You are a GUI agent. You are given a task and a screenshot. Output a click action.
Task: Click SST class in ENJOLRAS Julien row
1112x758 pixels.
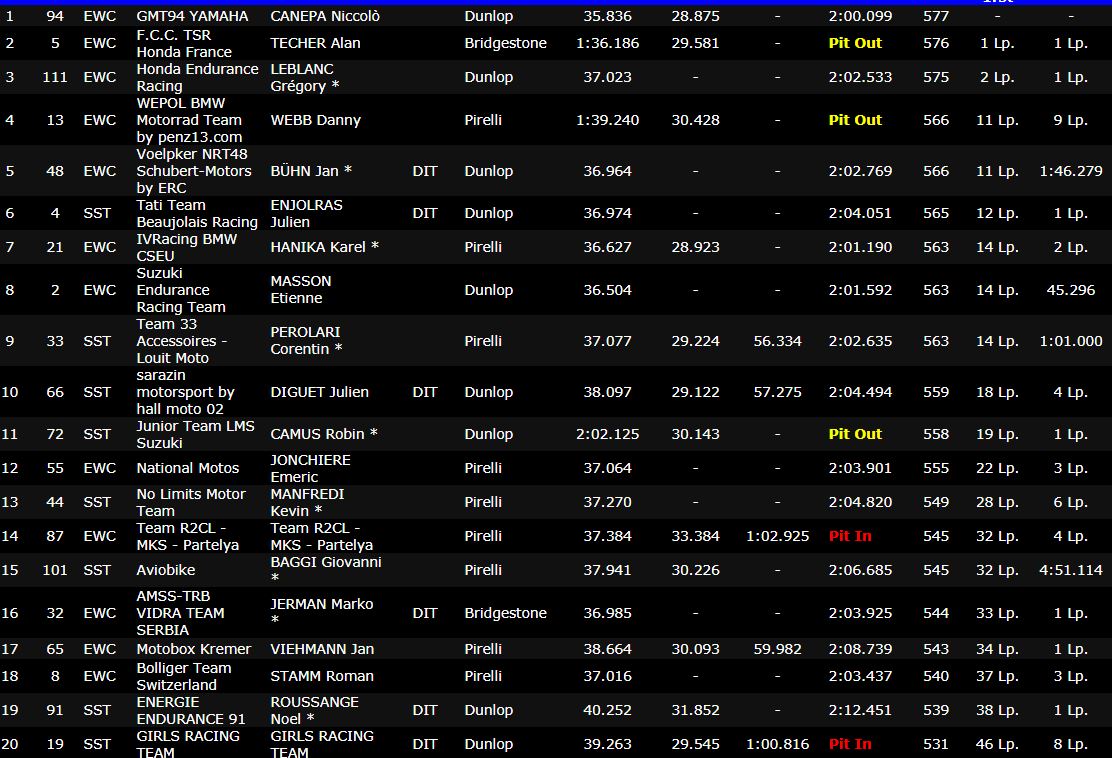click(98, 213)
